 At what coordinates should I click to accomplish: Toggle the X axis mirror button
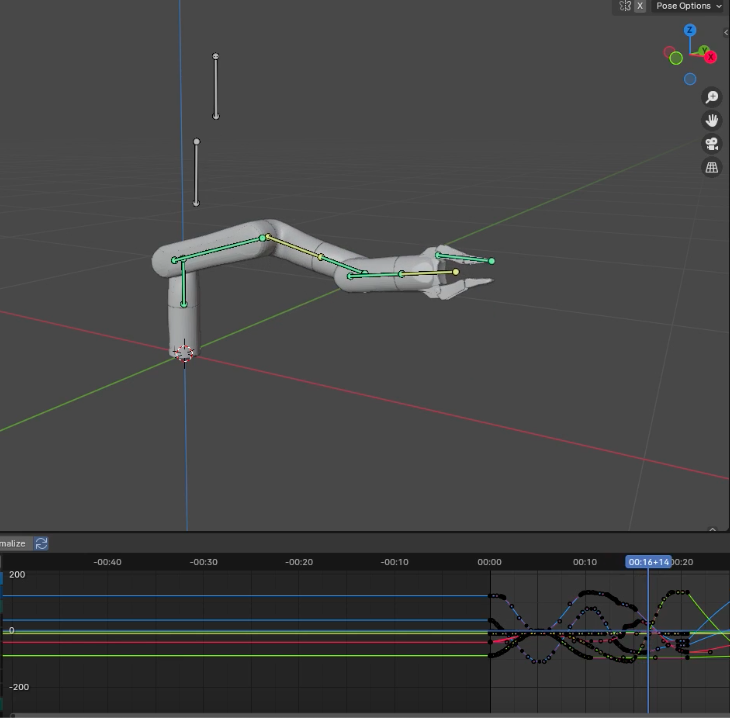pyautogui.click(x=640, y=6)
